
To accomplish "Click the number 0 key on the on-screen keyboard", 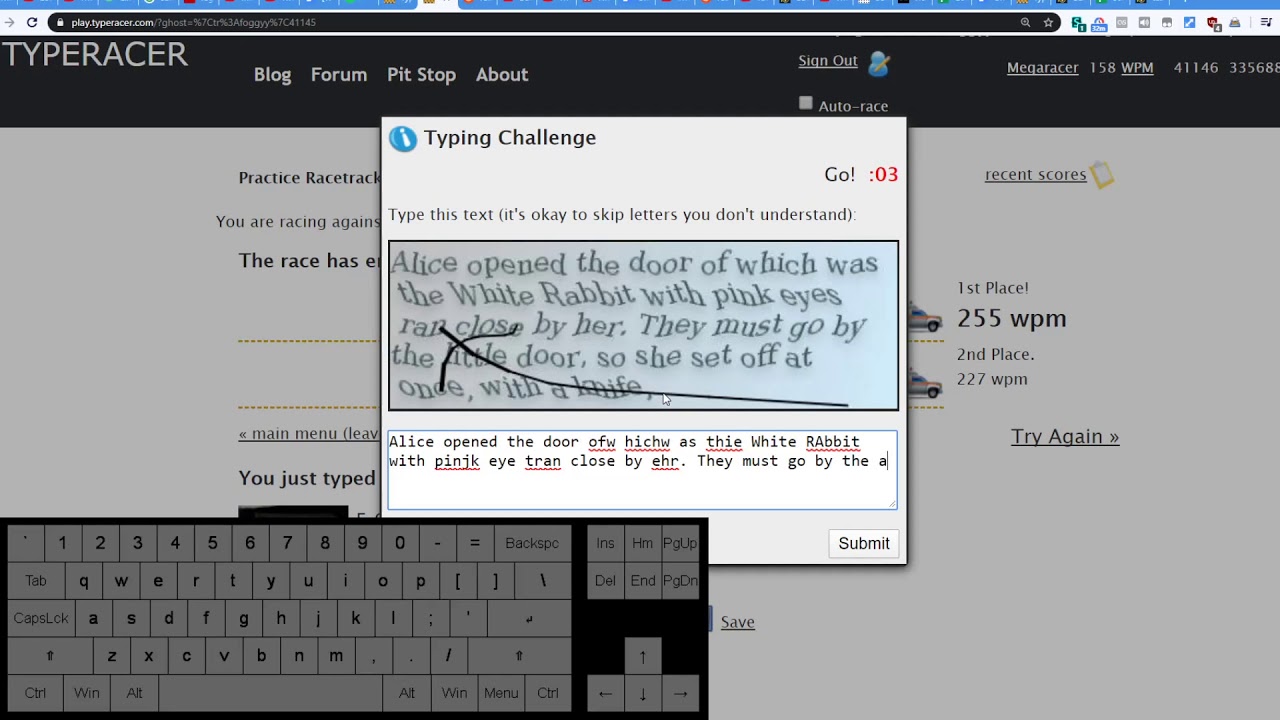I will pos(400,543).
